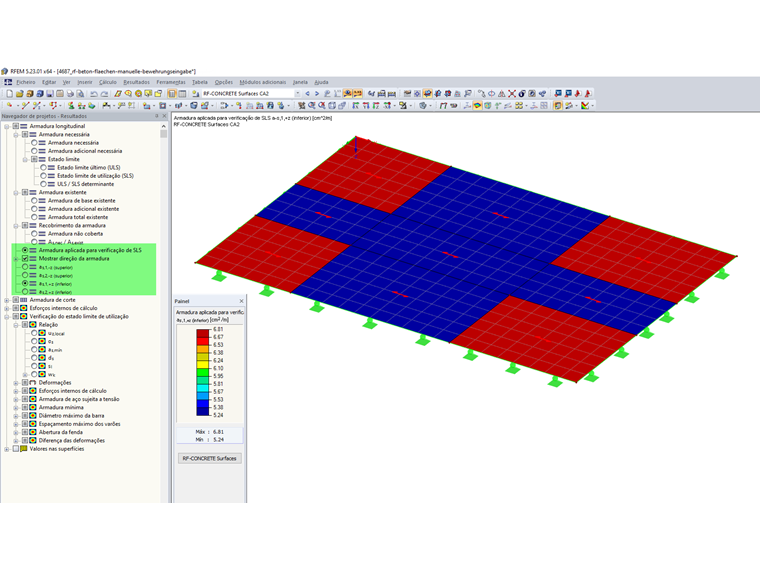Select Armadura total existente radio
Image resolution: width=760 pixels, height=570 pixels.
point(34,217)
